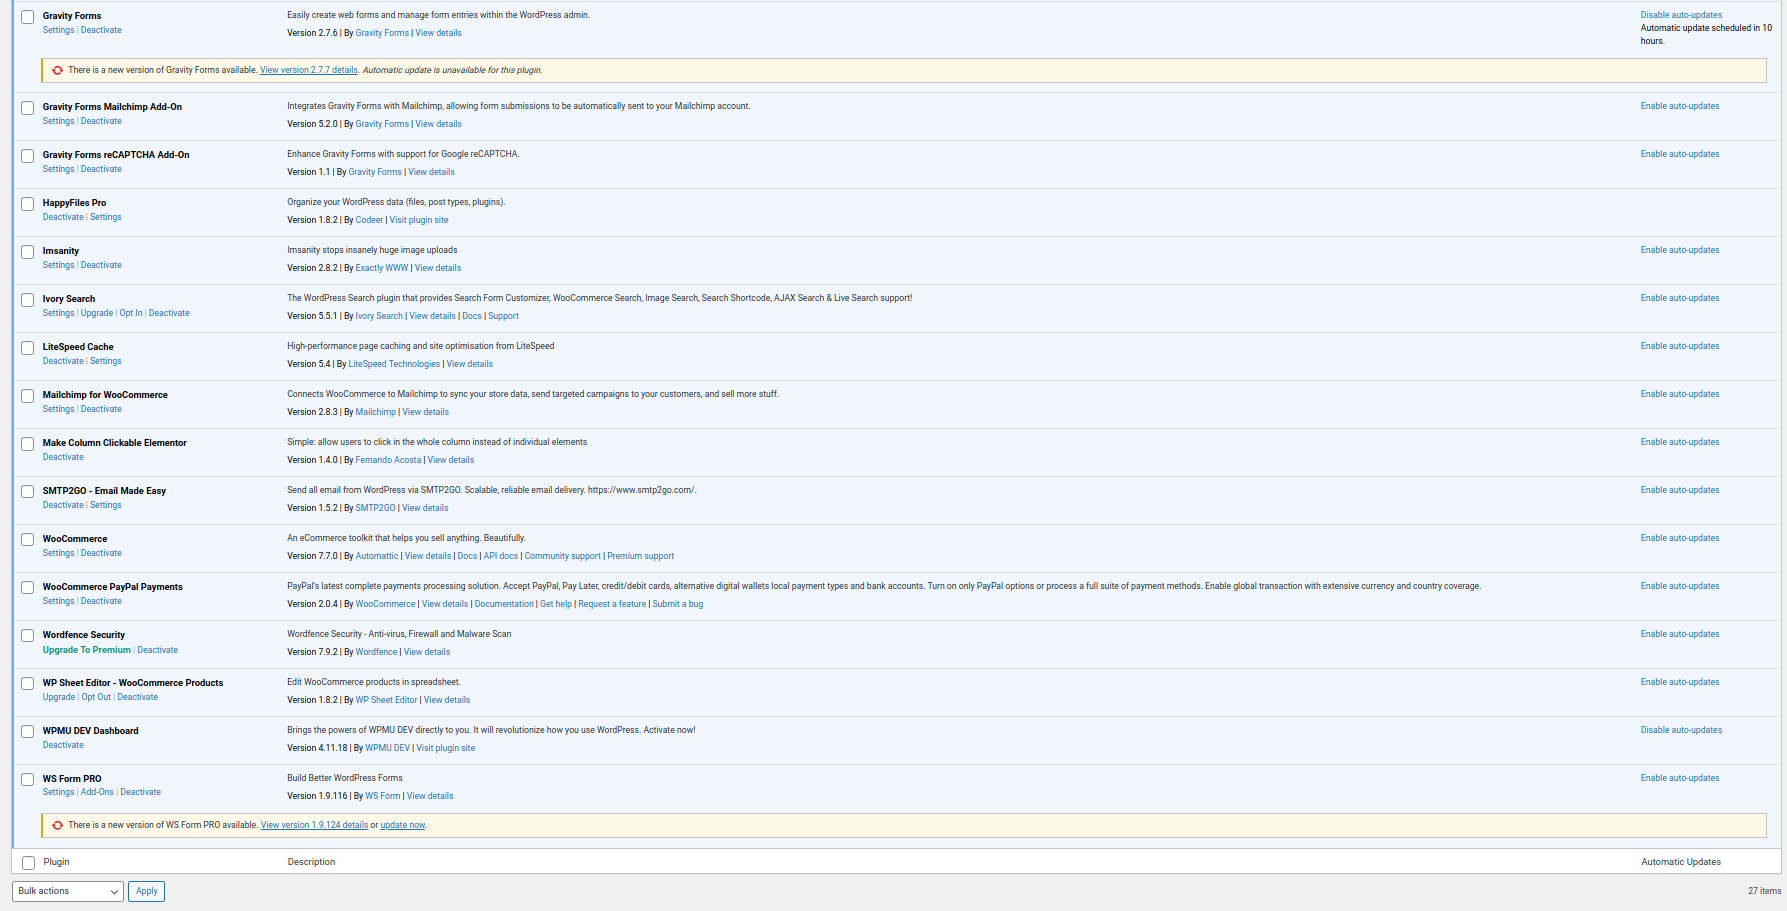Select the WooCommerce plugin checkbox

point(28,540)
